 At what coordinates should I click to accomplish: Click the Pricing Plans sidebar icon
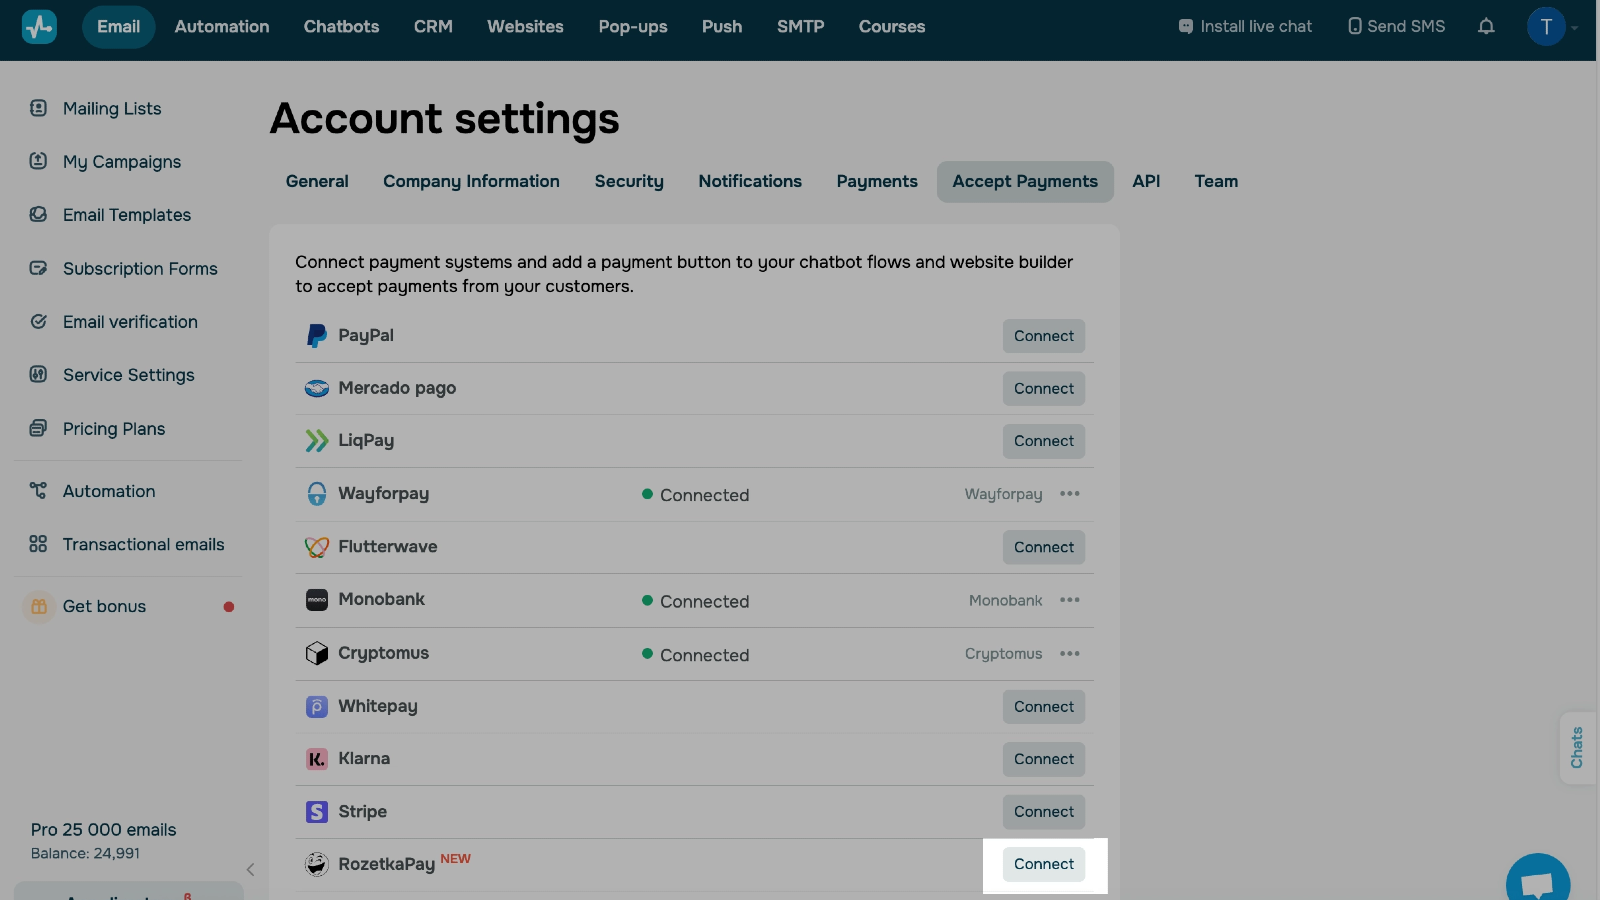[38, 428]
